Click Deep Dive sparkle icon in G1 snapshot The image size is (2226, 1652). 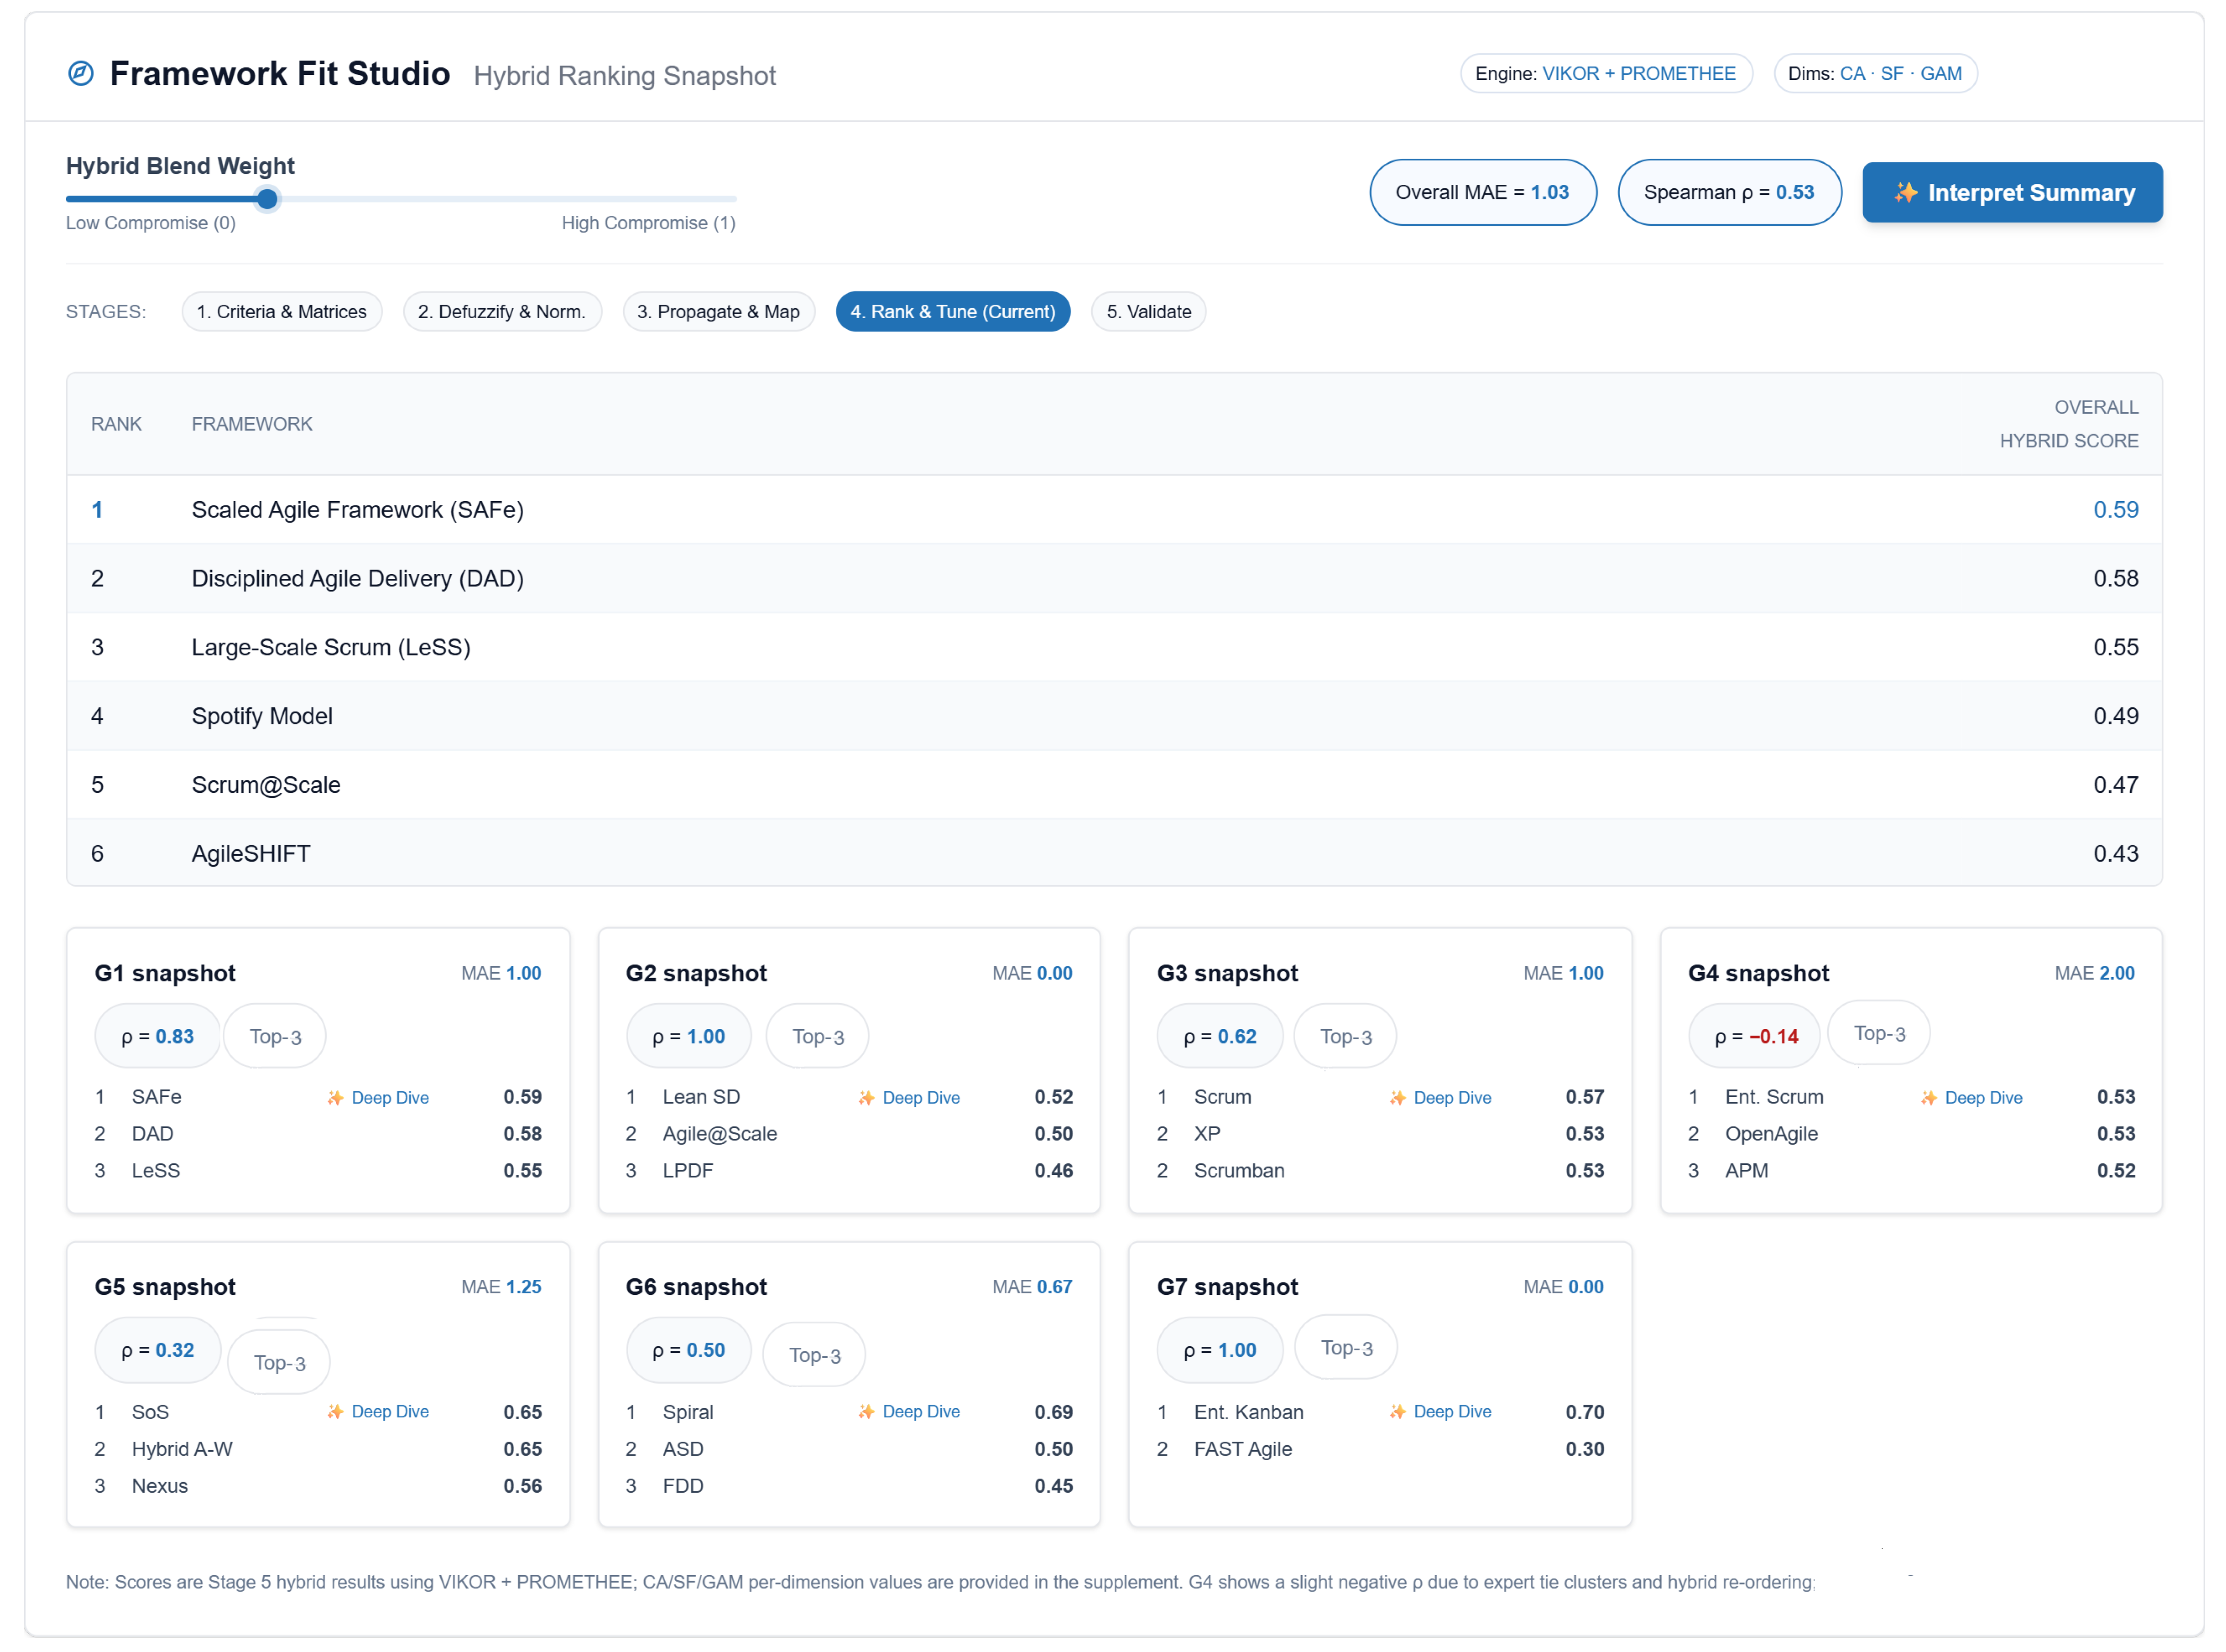[x=335, y=1098]
